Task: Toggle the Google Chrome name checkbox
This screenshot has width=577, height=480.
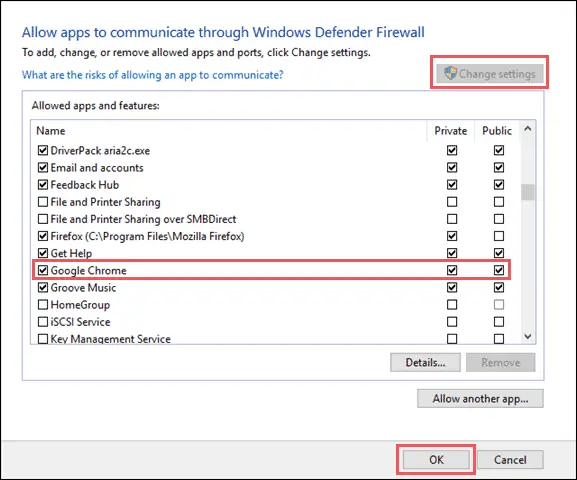Action: pyautogui.click(x=43, y=270)
